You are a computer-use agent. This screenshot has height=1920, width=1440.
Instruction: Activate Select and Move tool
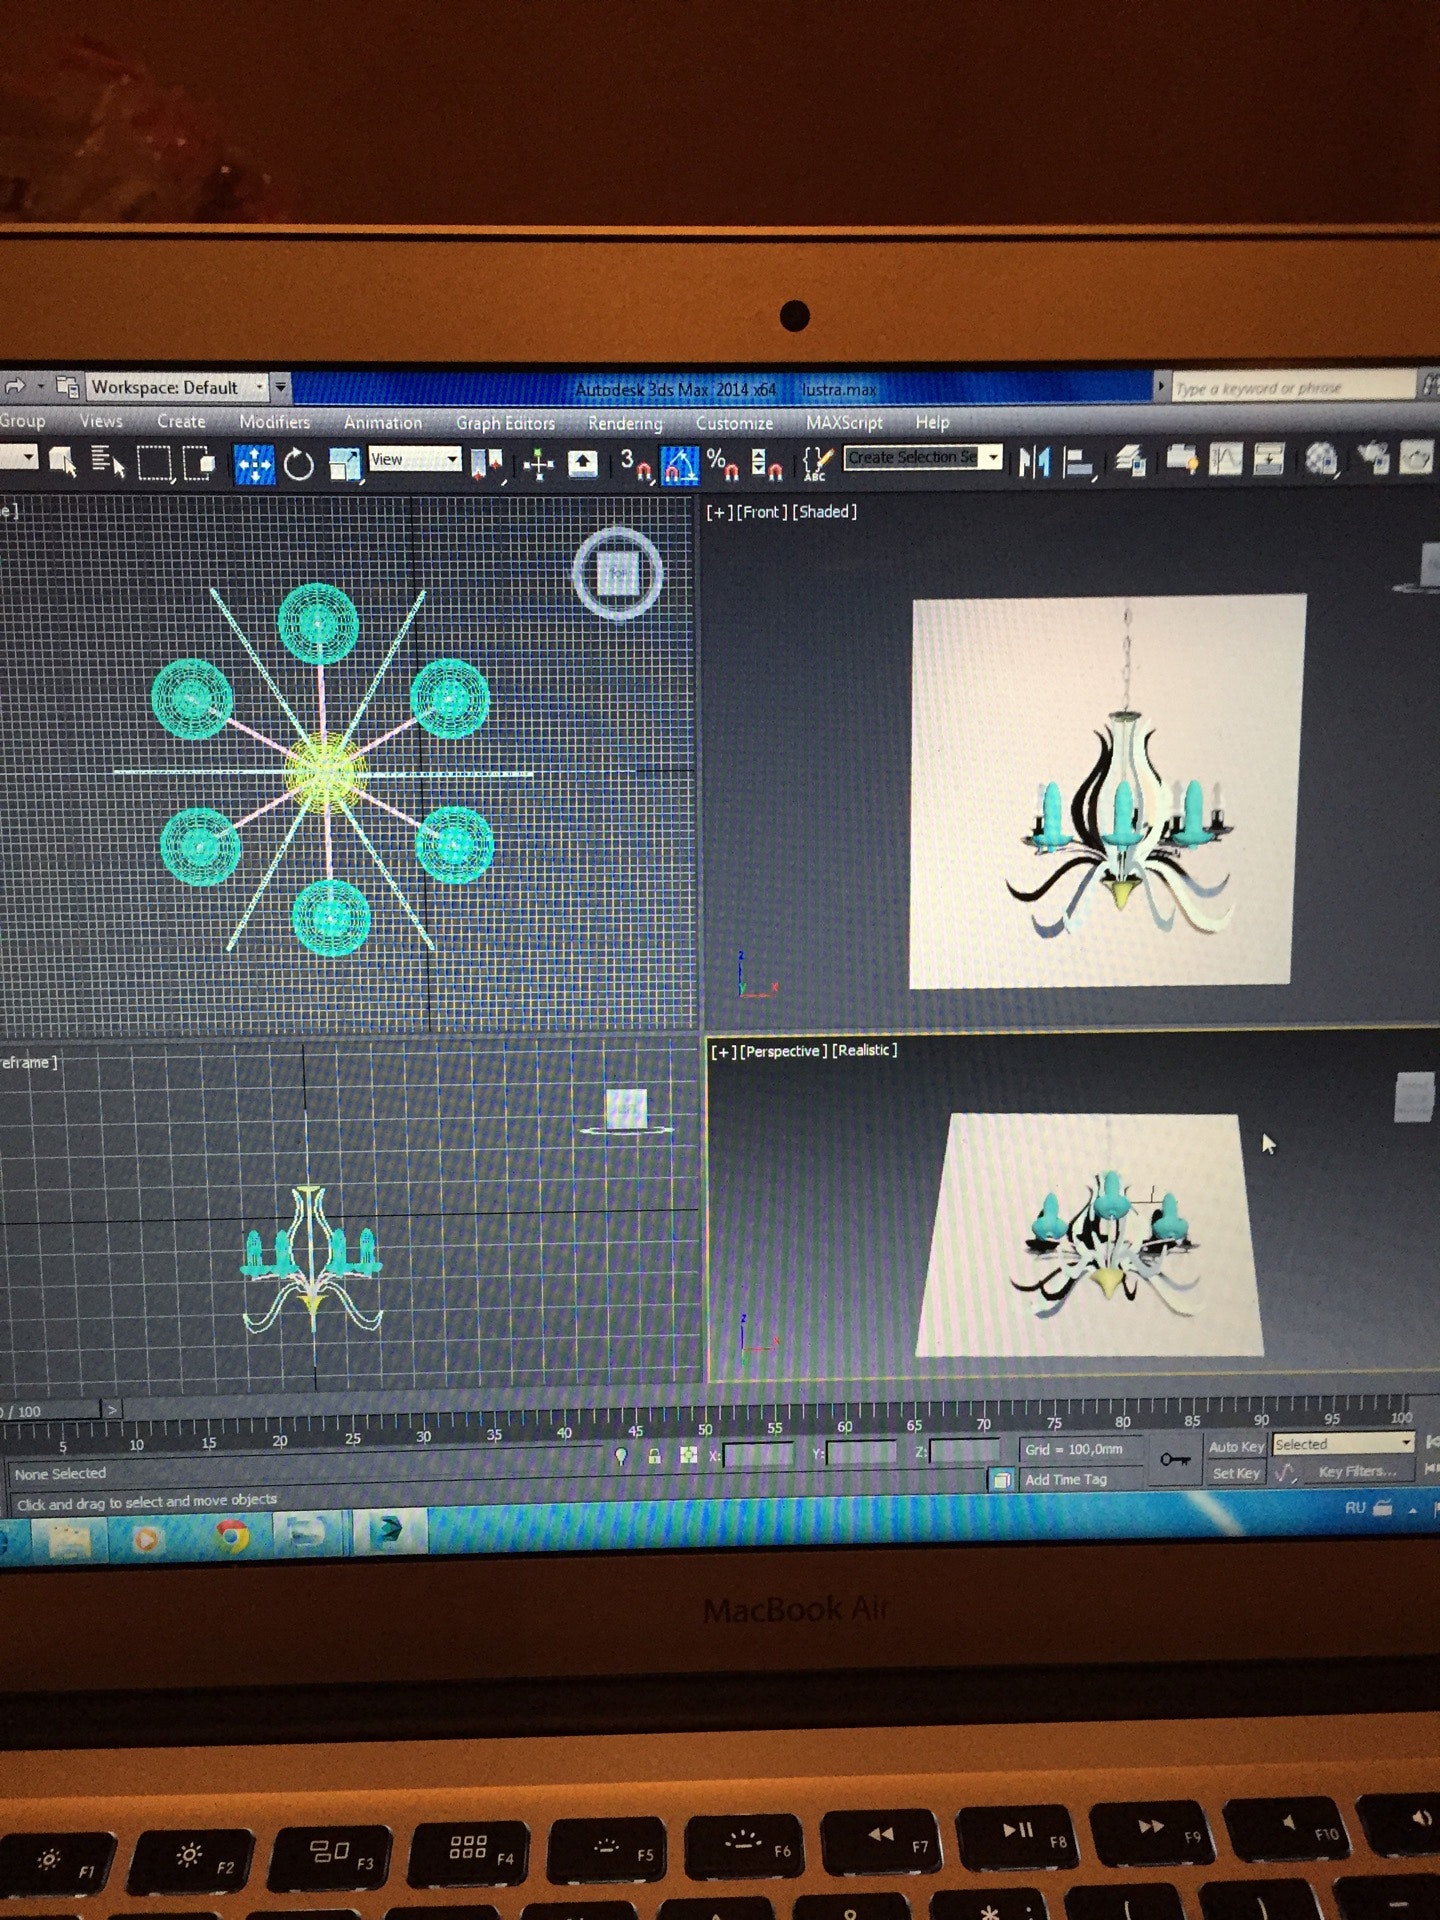pyautogui.click(x=254, y=464)
